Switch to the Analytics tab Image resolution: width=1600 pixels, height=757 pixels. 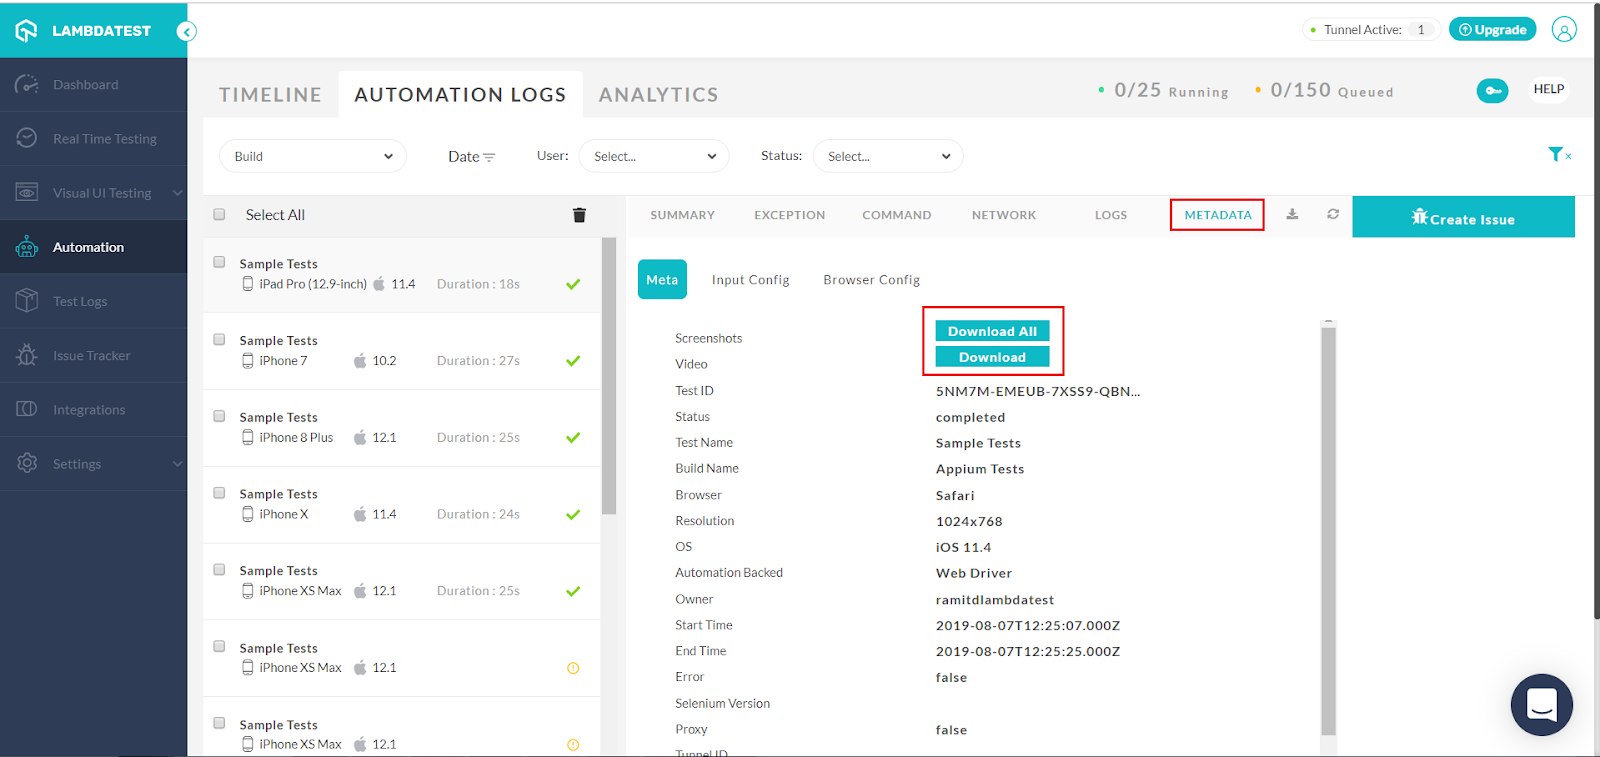[x=658, y=95]
